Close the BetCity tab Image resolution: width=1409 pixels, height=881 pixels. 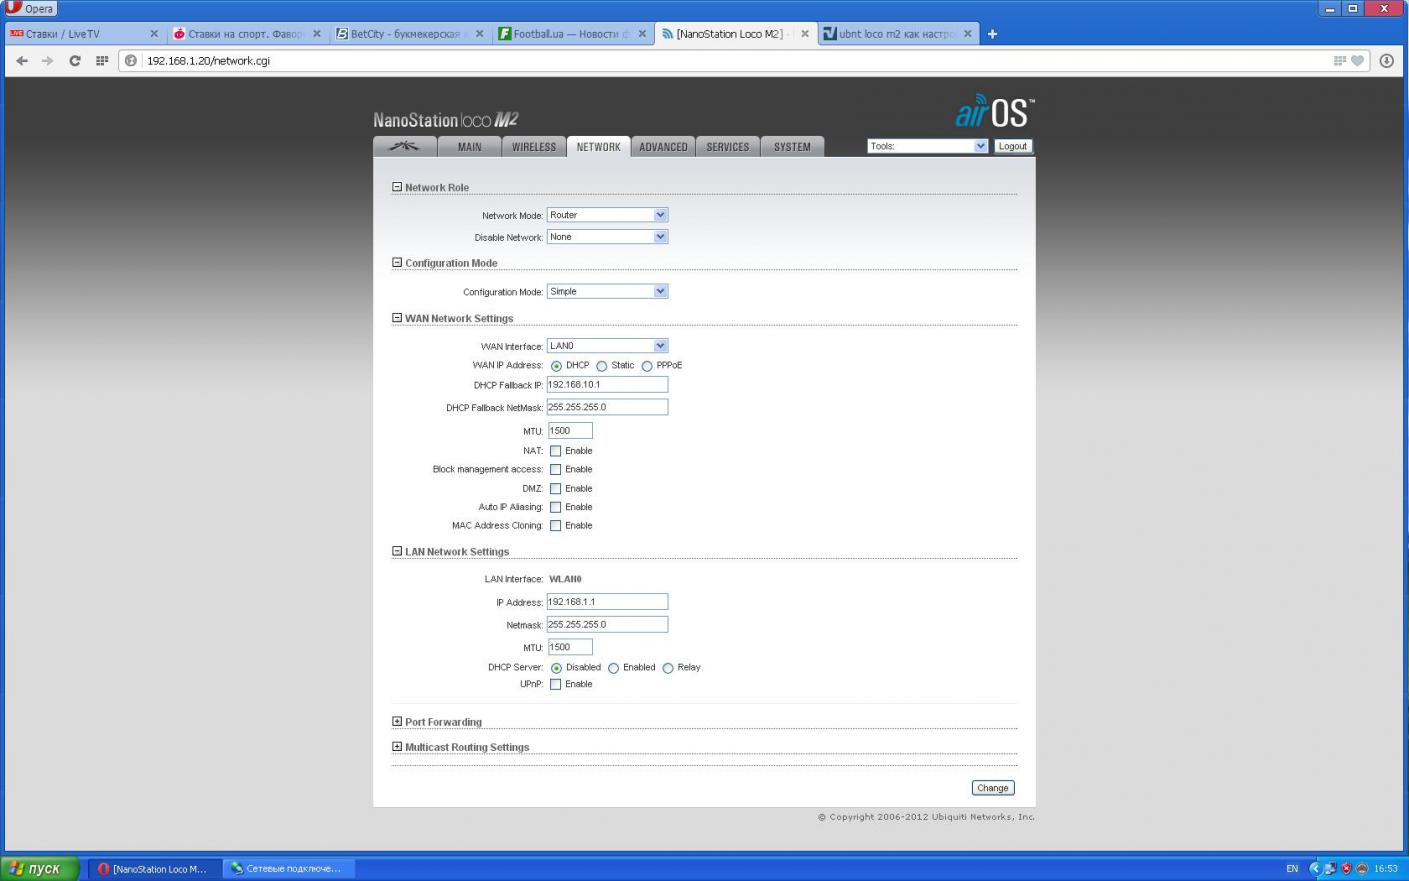coord(479,34)
